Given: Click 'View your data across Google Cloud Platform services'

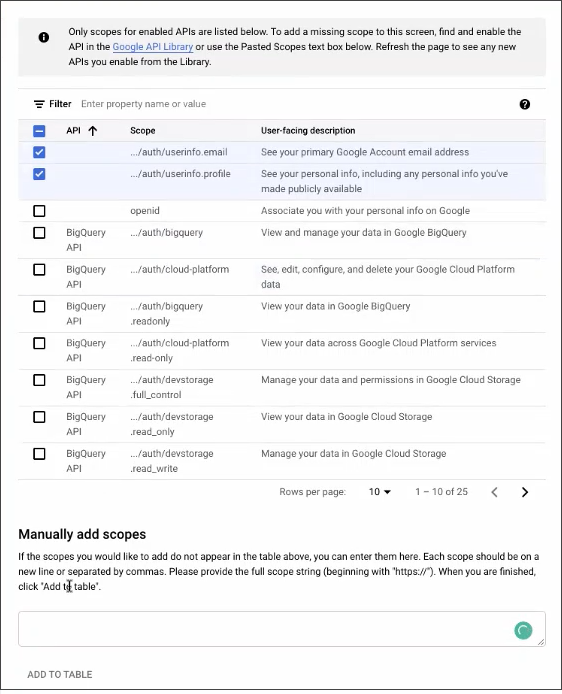Looking at the screenshot, I should coord(378,343).
